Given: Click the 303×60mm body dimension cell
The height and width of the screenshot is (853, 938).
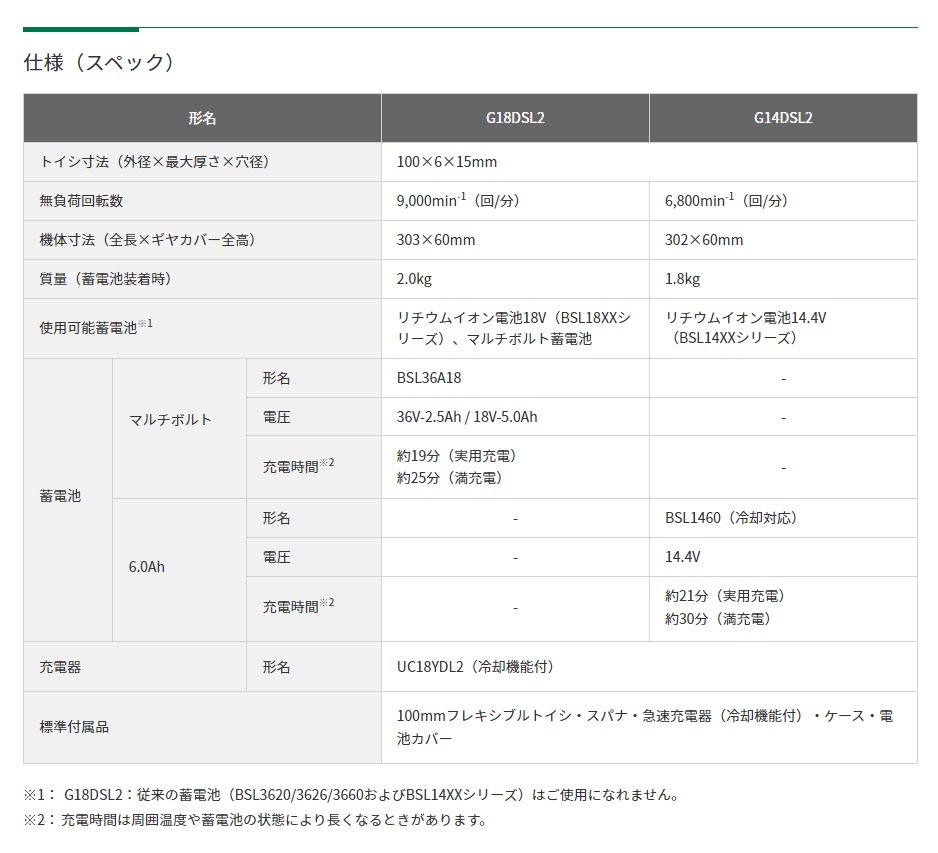Looking at the screenshot, I should [x=436, y=240].
